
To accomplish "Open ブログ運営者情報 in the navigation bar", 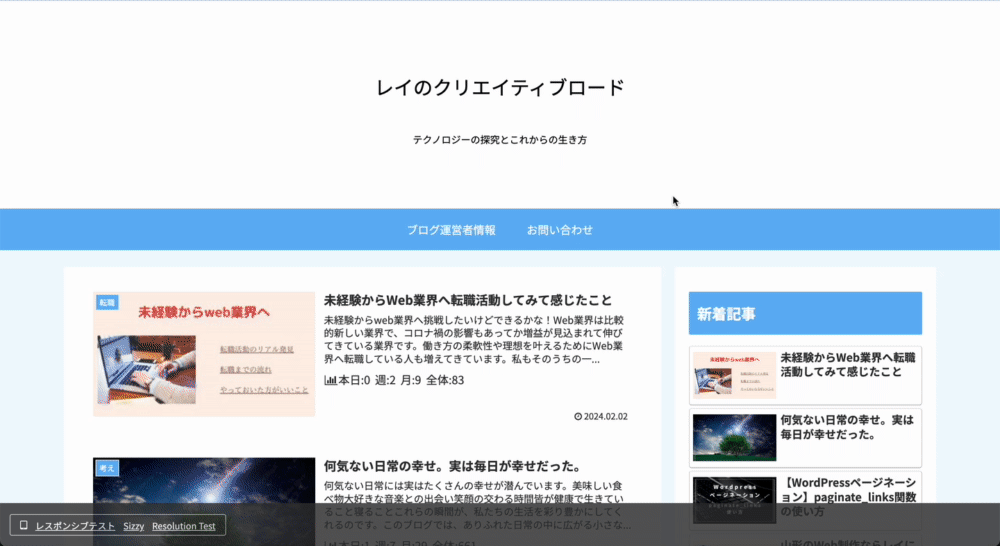I will click(452, 230).
